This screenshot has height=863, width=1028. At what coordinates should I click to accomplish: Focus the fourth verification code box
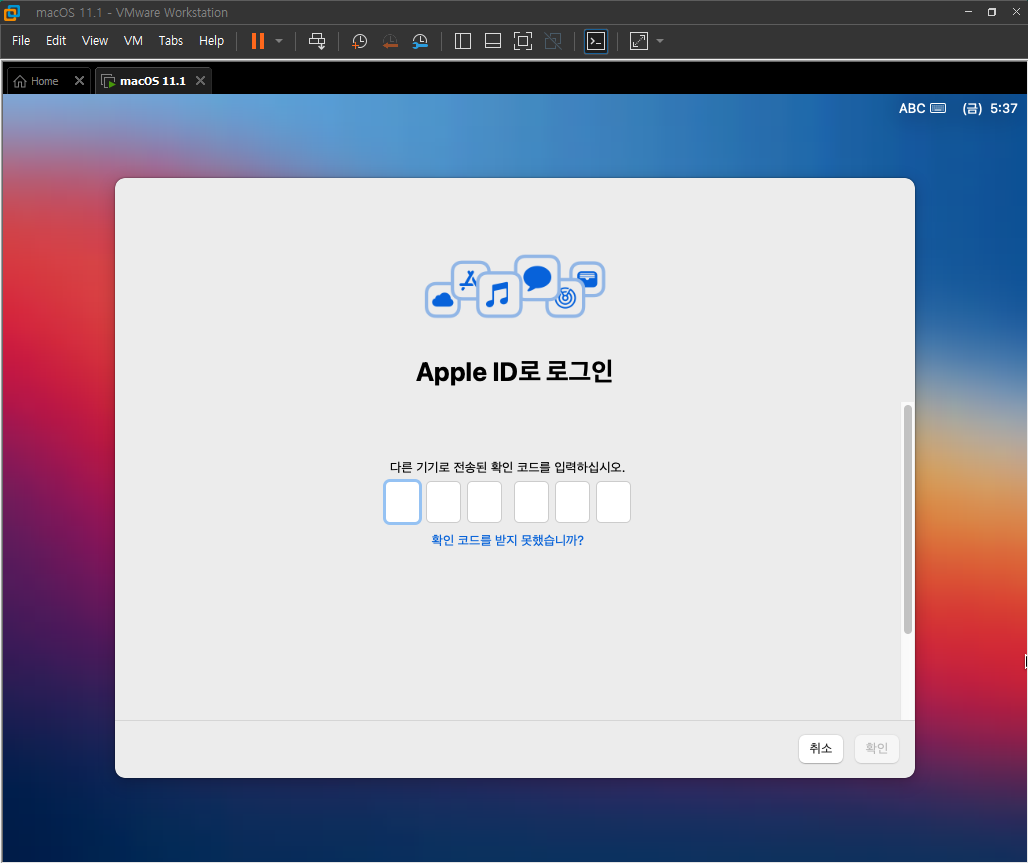click(531, 502)
